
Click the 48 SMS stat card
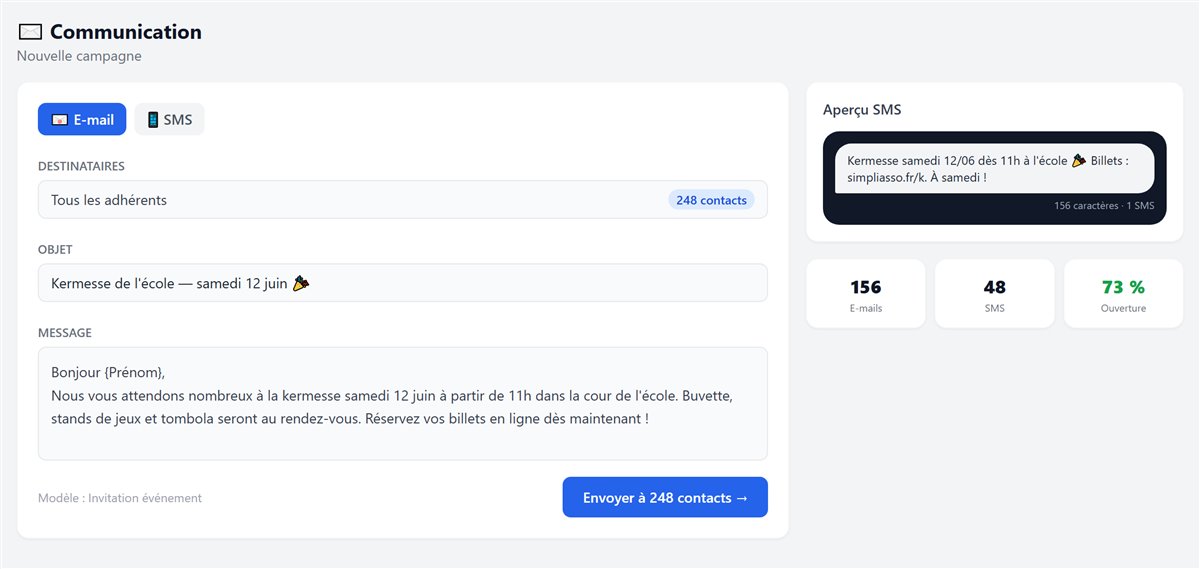(x=995, y=294)
